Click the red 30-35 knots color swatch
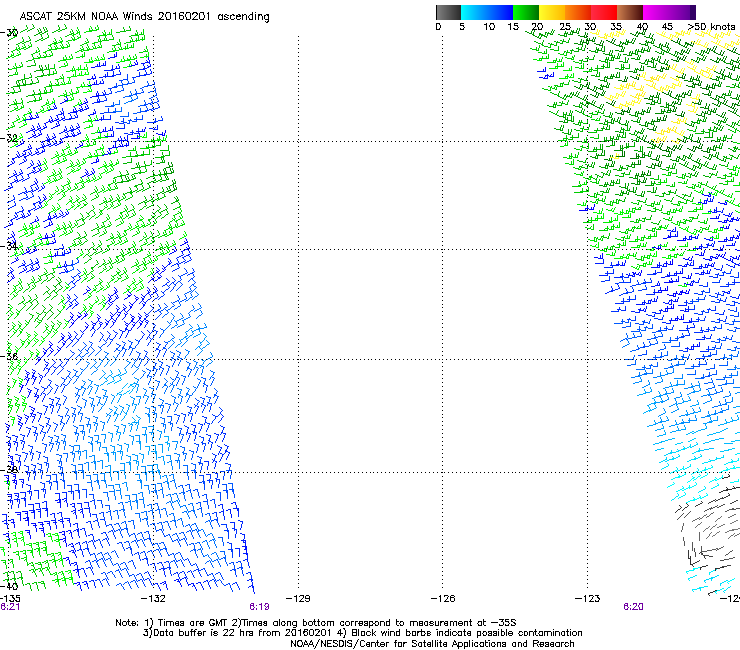740x650 pixels. (604, 12)
